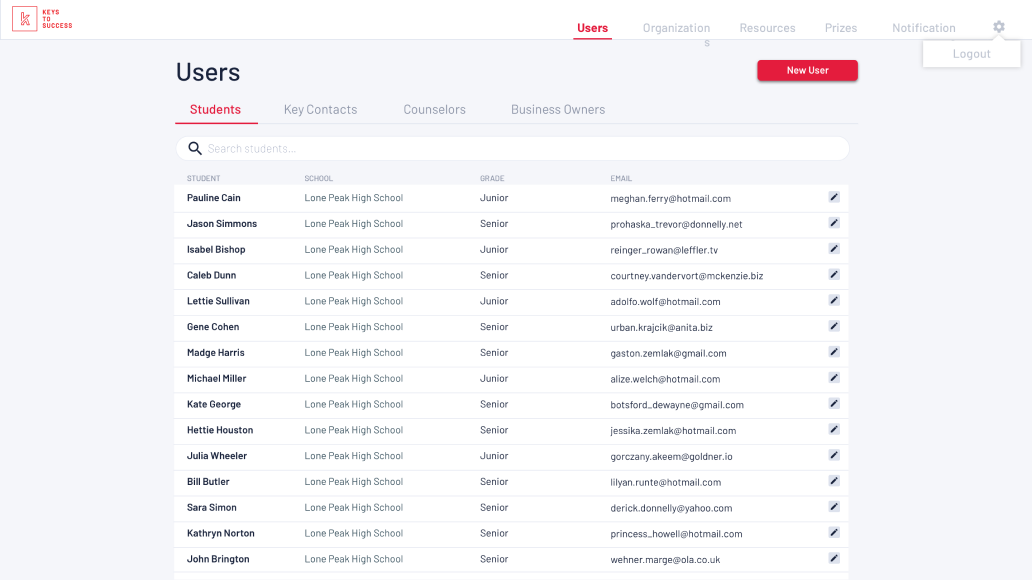The height and width of the screenshot is (580, 1032).
Task: Edit Caleb Dunn using the pencil icon
Action: [x=834, y=275]
